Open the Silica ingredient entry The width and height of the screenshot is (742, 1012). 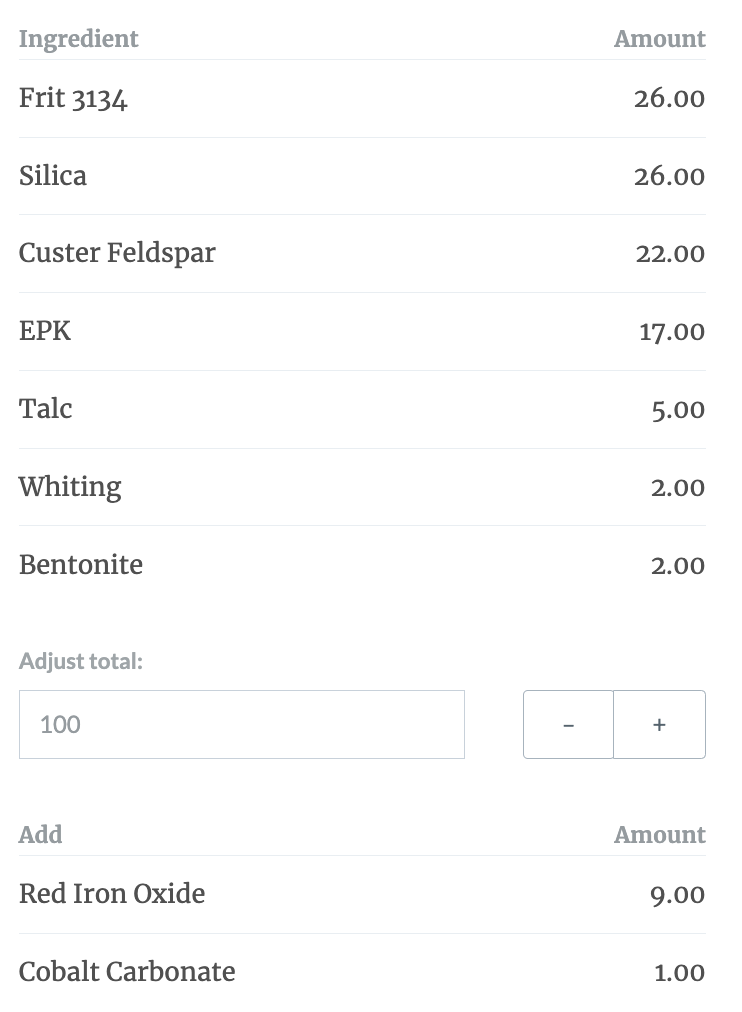click(x=52, y=176)
